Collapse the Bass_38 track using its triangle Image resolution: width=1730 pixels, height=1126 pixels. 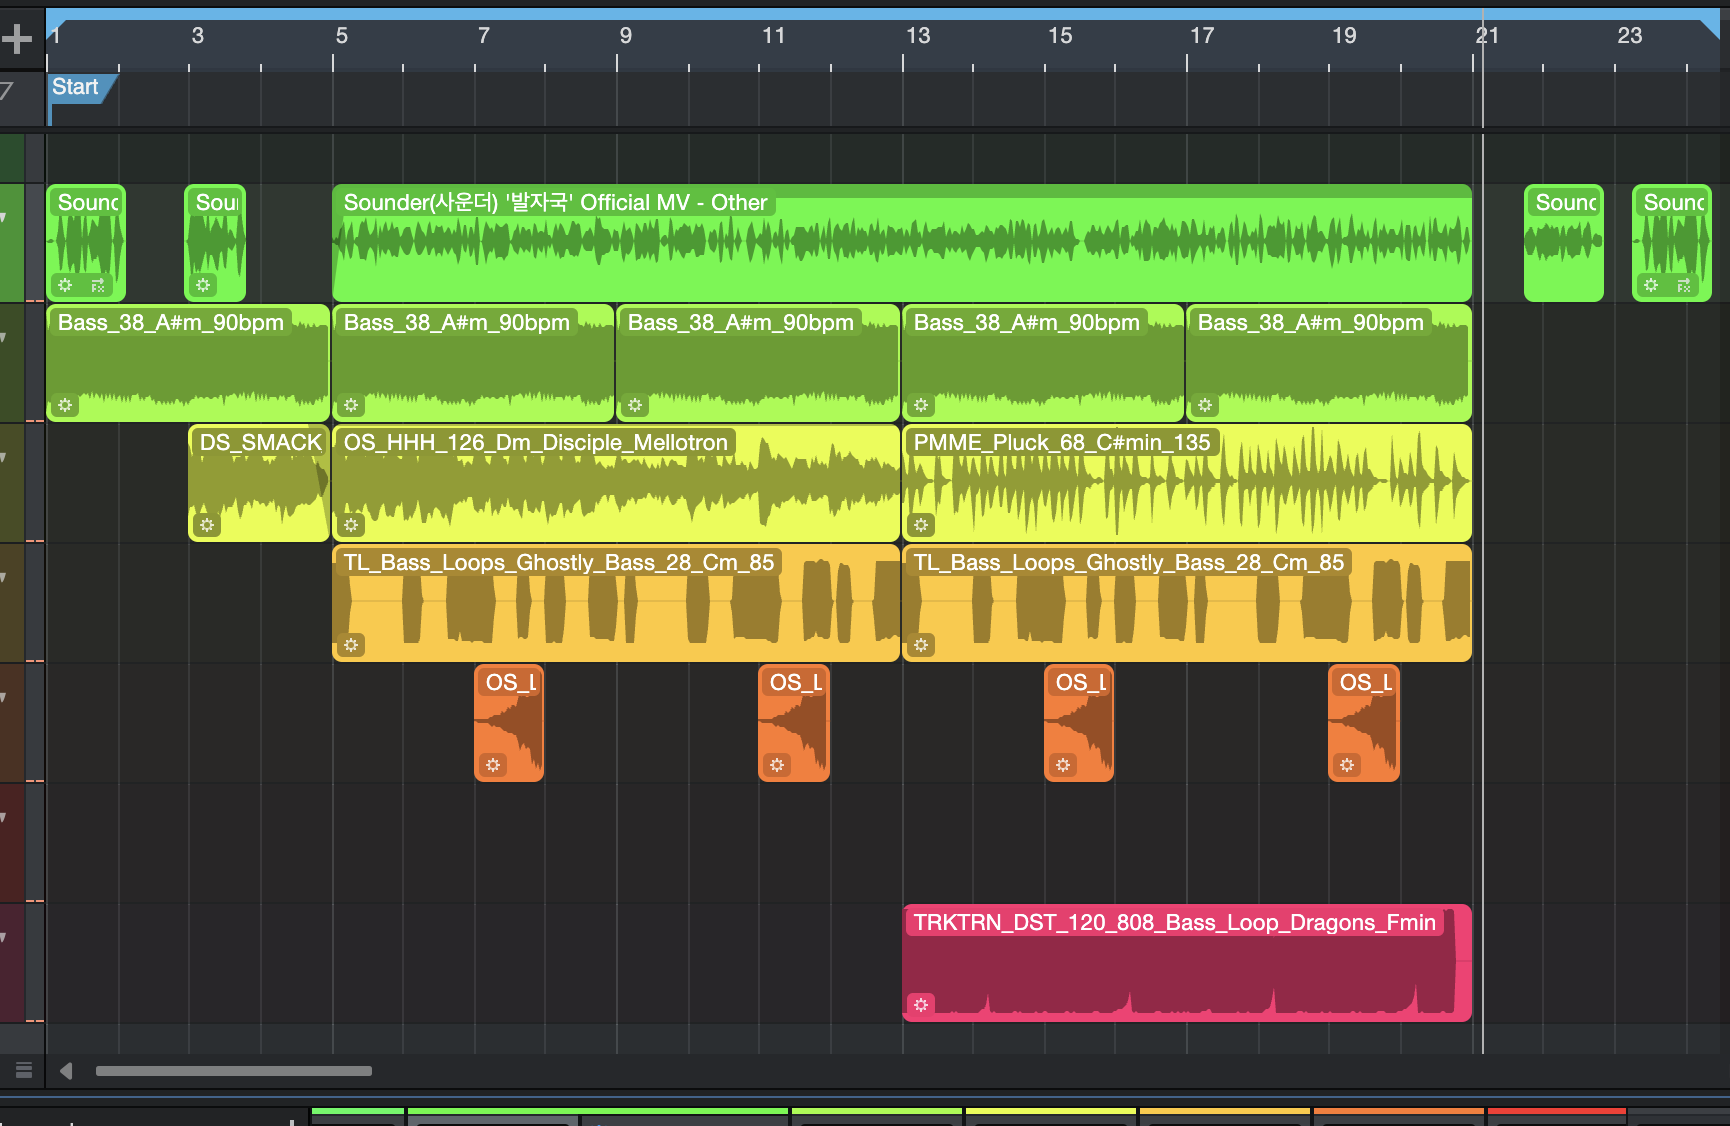[x=4, y=337]
